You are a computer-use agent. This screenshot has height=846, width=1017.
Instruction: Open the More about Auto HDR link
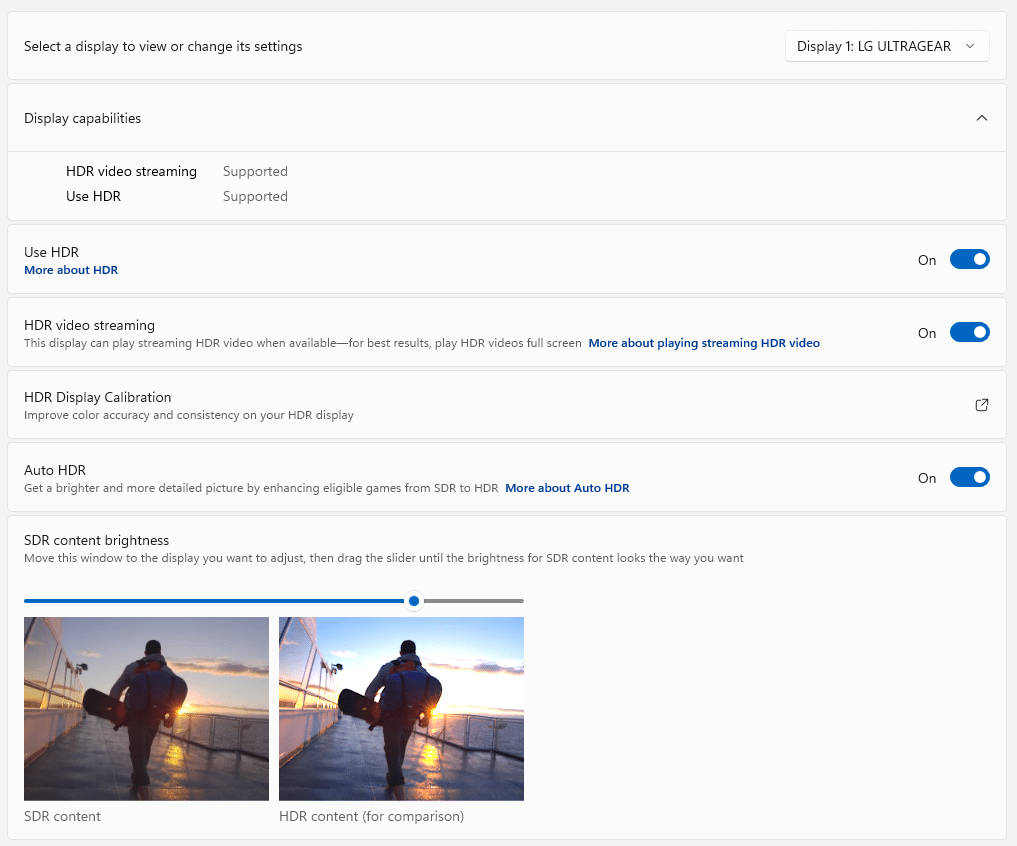[567, 488]
